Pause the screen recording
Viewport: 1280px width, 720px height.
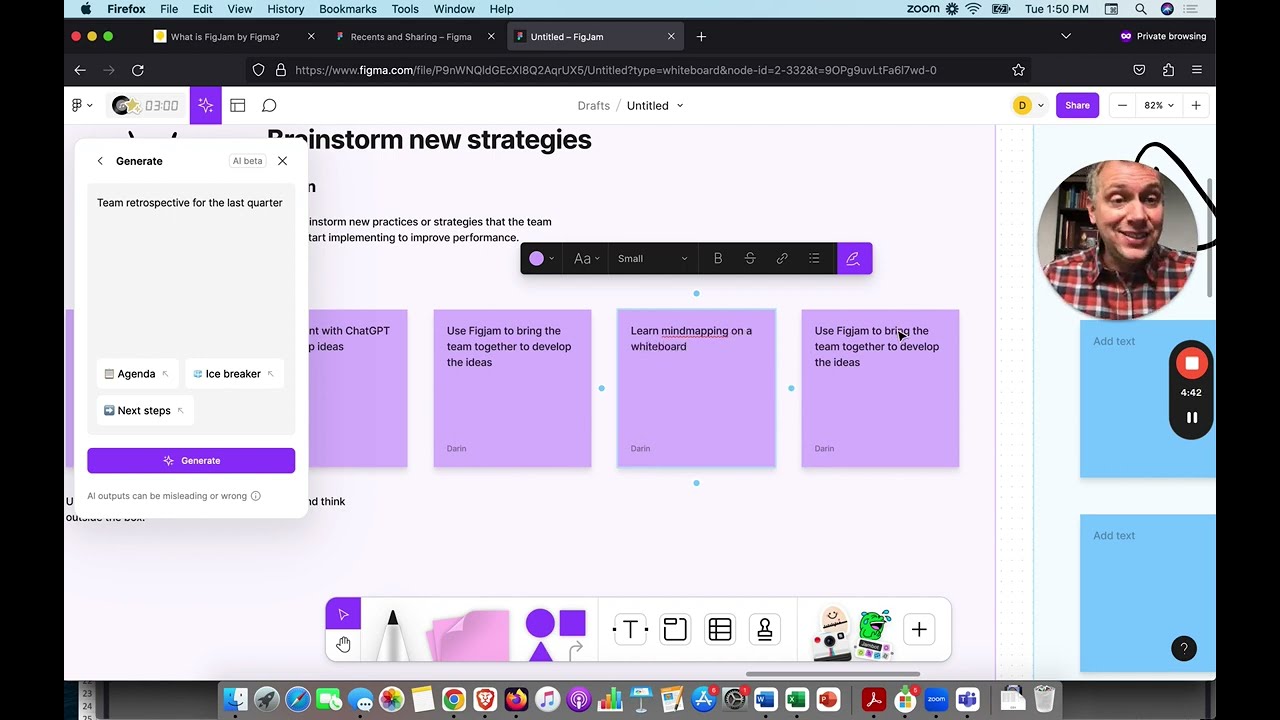point(1191,418)
